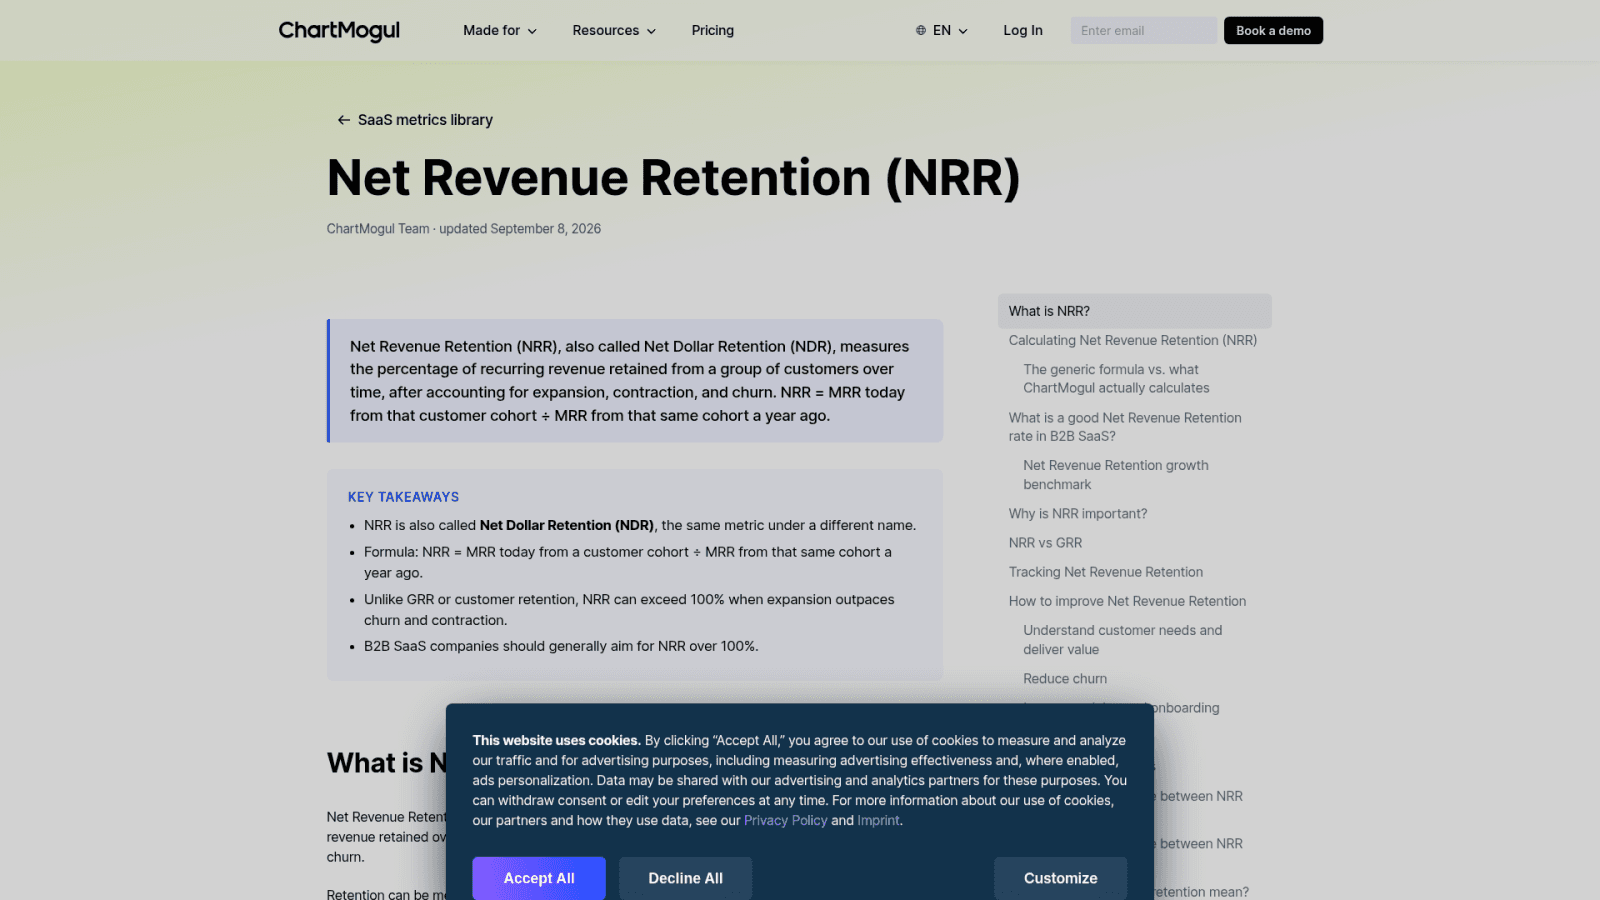The height and width of the screenshot is (900, 1600).
Task: Open How to improve Net Revenue Retention
Action: pos(1127,601)
